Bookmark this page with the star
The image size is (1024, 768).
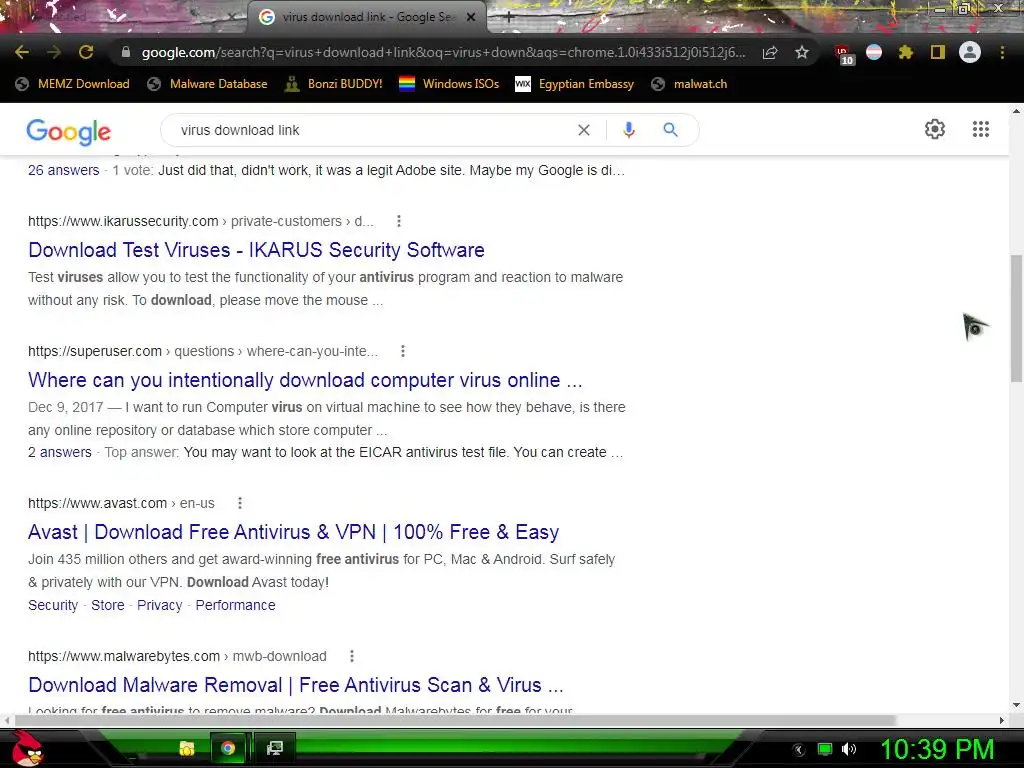click(802, 52)
